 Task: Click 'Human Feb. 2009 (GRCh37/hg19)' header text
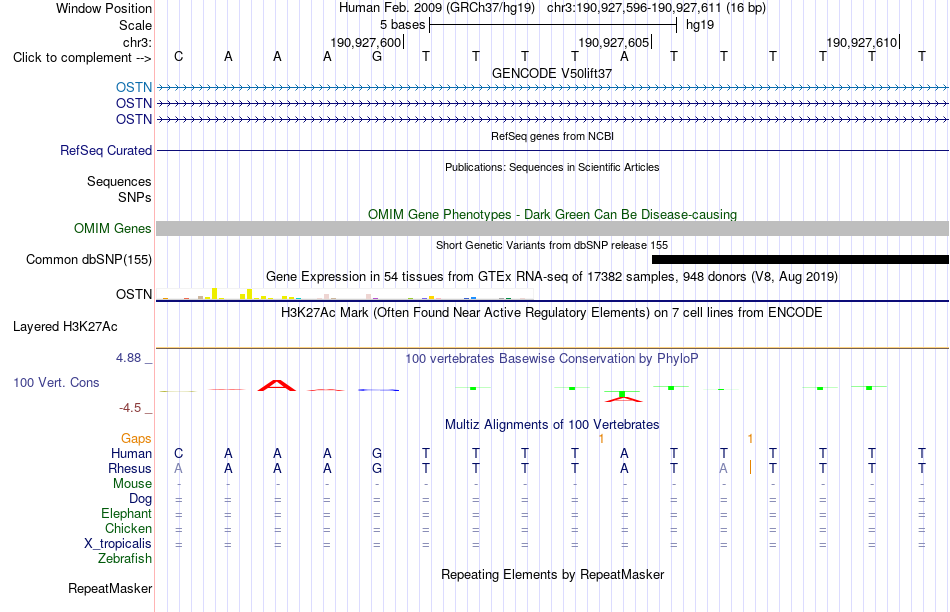437,8
